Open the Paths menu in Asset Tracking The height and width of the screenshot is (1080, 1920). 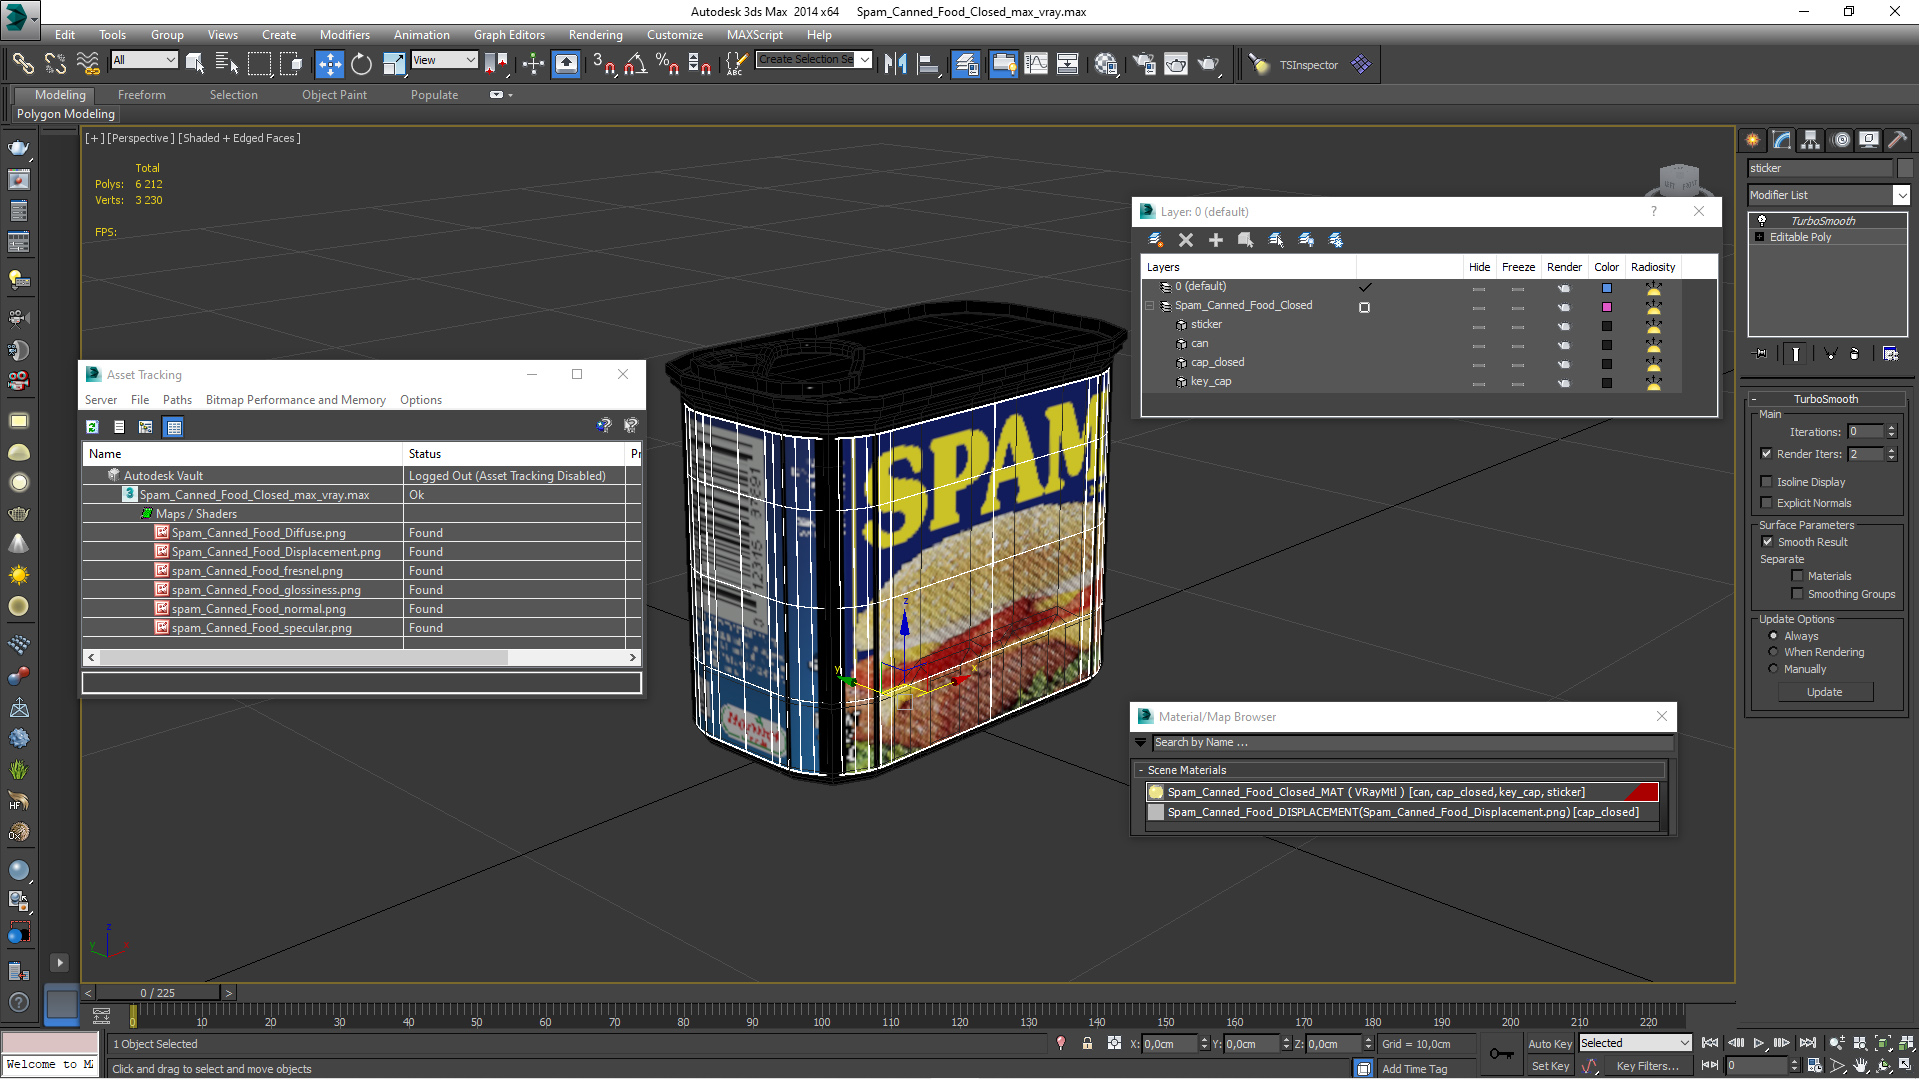pos(177,400)
